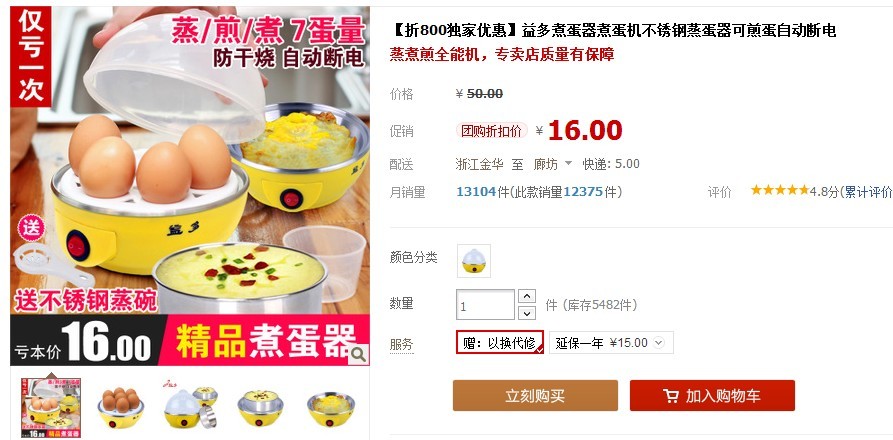This screenshot has height=440, width=893.
Task: Select the 赠:以换代修 service option
Action: tap(499, 343)
